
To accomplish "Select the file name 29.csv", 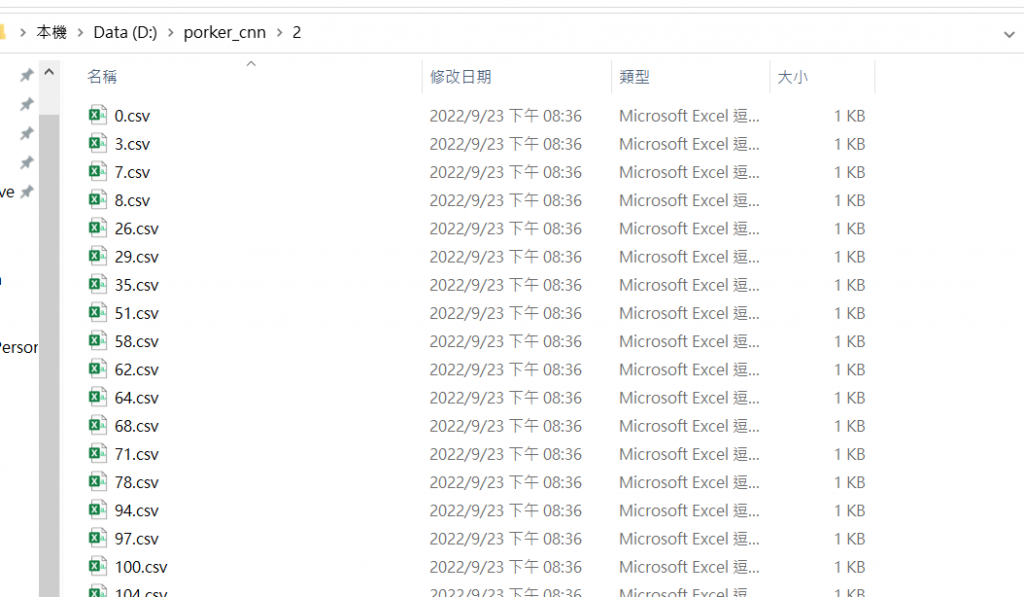I will (136, 256).
